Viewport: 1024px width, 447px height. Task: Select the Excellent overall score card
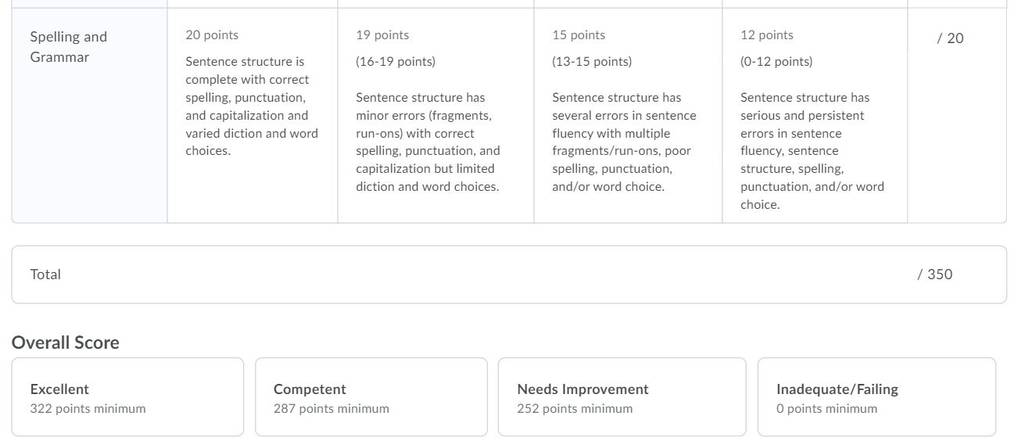(127, 397)
